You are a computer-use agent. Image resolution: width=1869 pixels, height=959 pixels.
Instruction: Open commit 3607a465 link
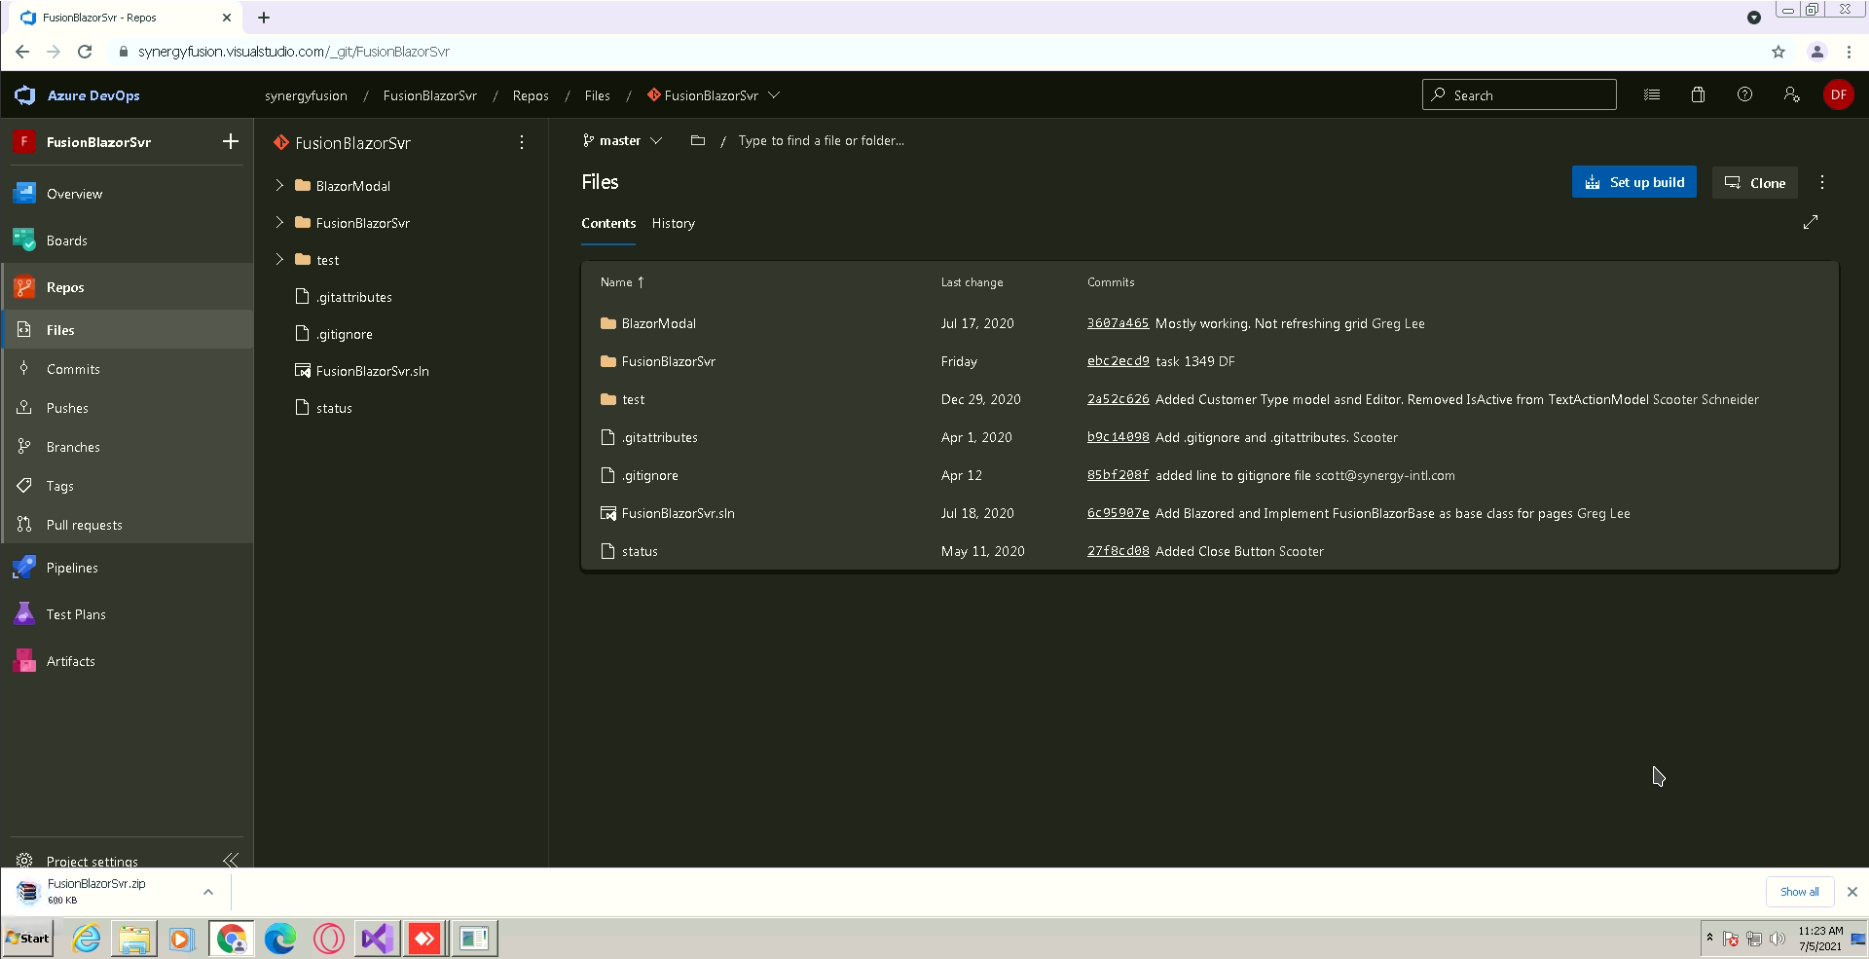(x=1118, y=324)
